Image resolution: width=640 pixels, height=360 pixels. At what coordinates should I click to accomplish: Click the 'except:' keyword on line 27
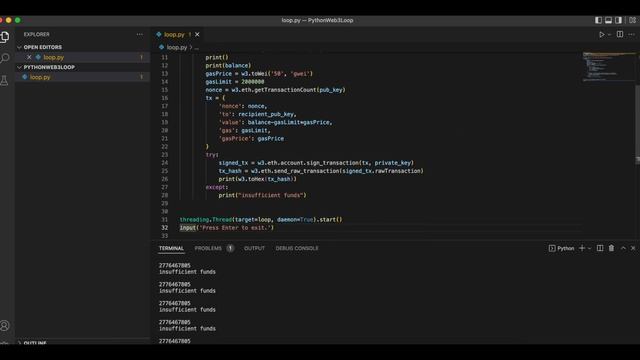(217, 187)
